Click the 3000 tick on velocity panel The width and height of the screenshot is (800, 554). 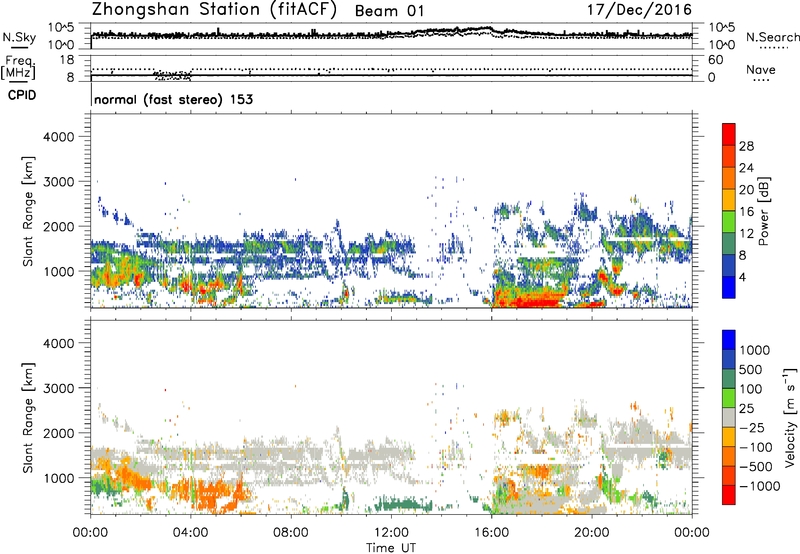coord(58,388)
